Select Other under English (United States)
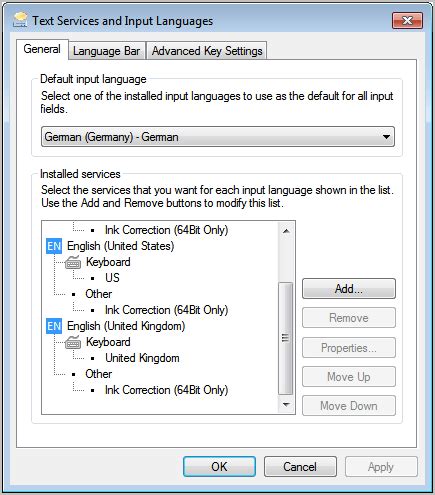 (98, 294)
